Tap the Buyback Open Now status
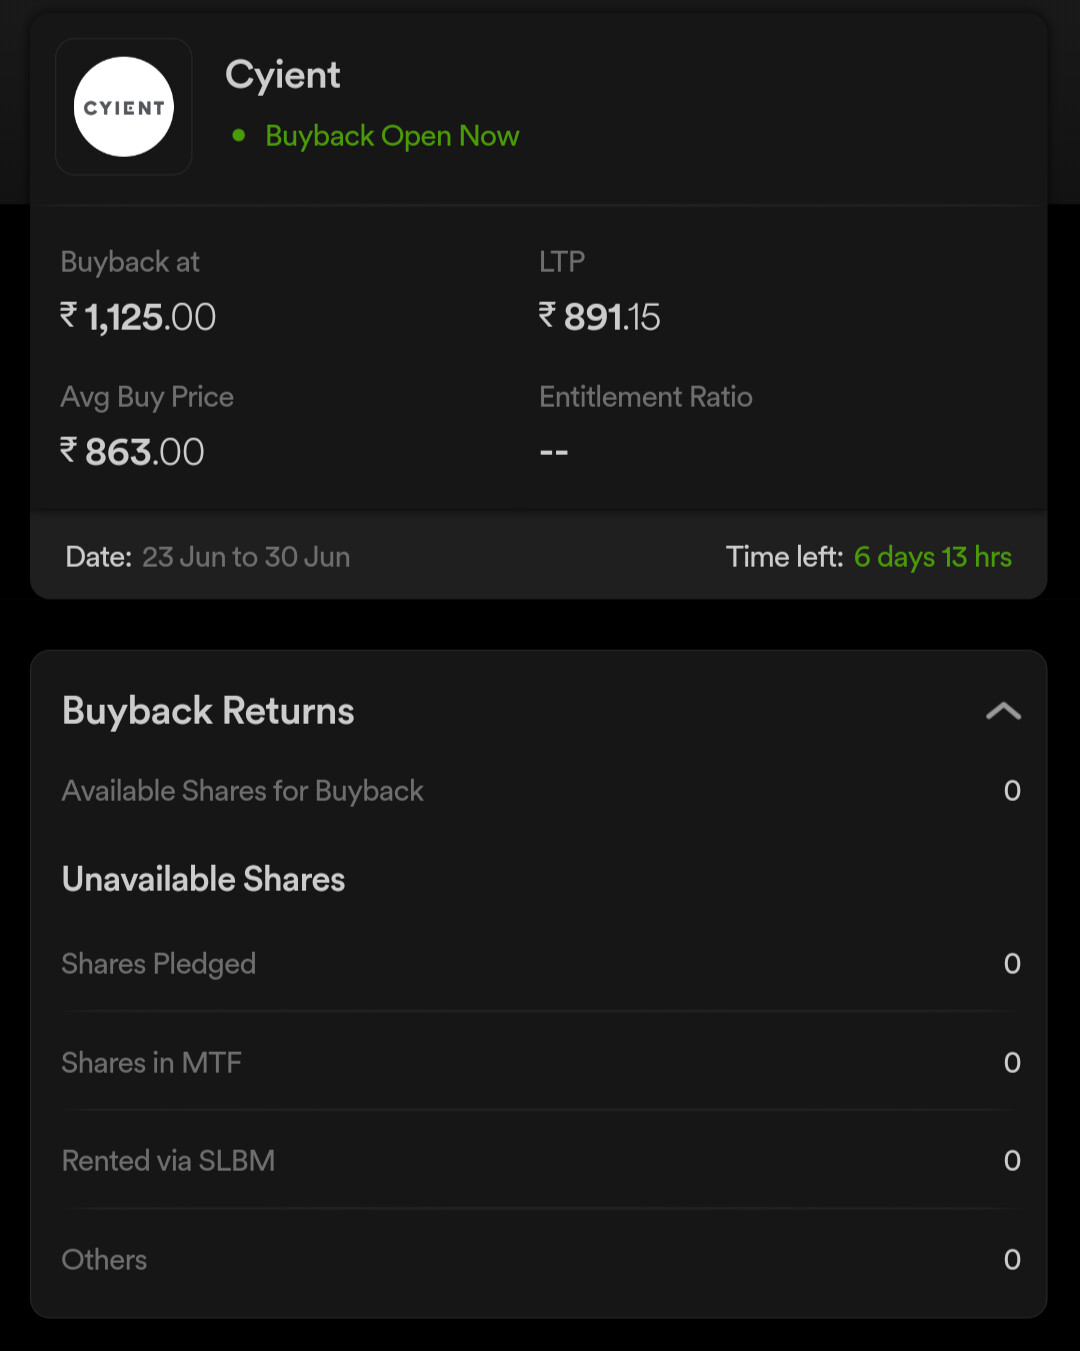 click(392, 136)
